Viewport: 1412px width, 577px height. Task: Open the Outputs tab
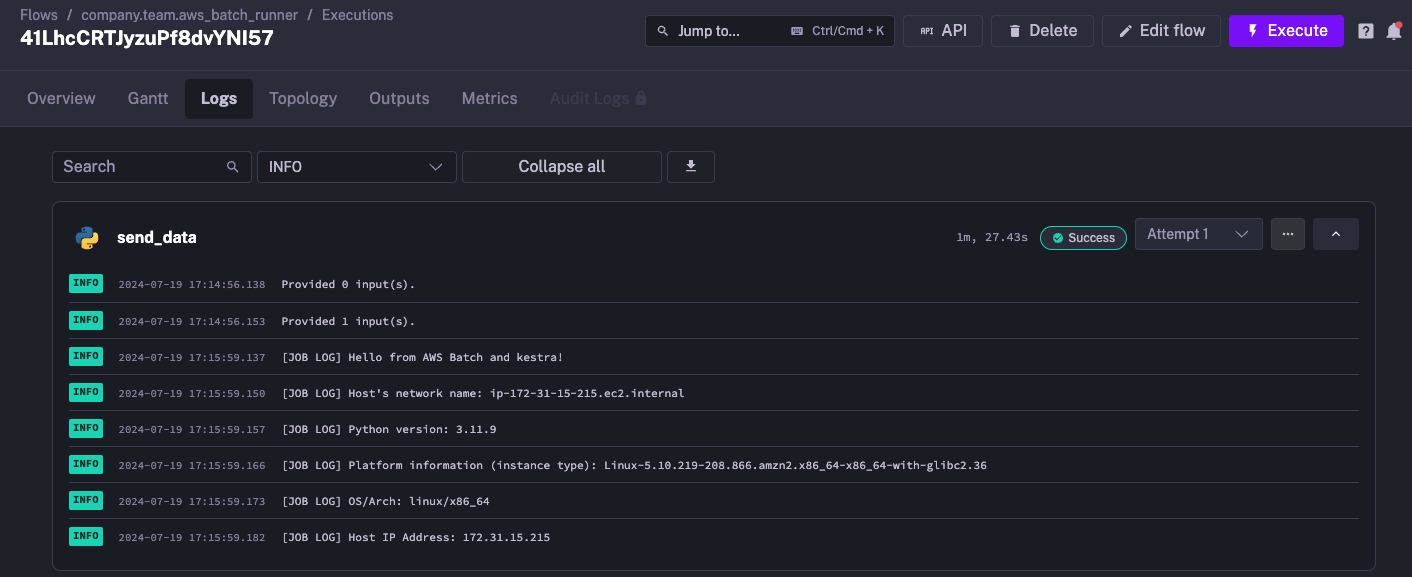coord(399,99)
